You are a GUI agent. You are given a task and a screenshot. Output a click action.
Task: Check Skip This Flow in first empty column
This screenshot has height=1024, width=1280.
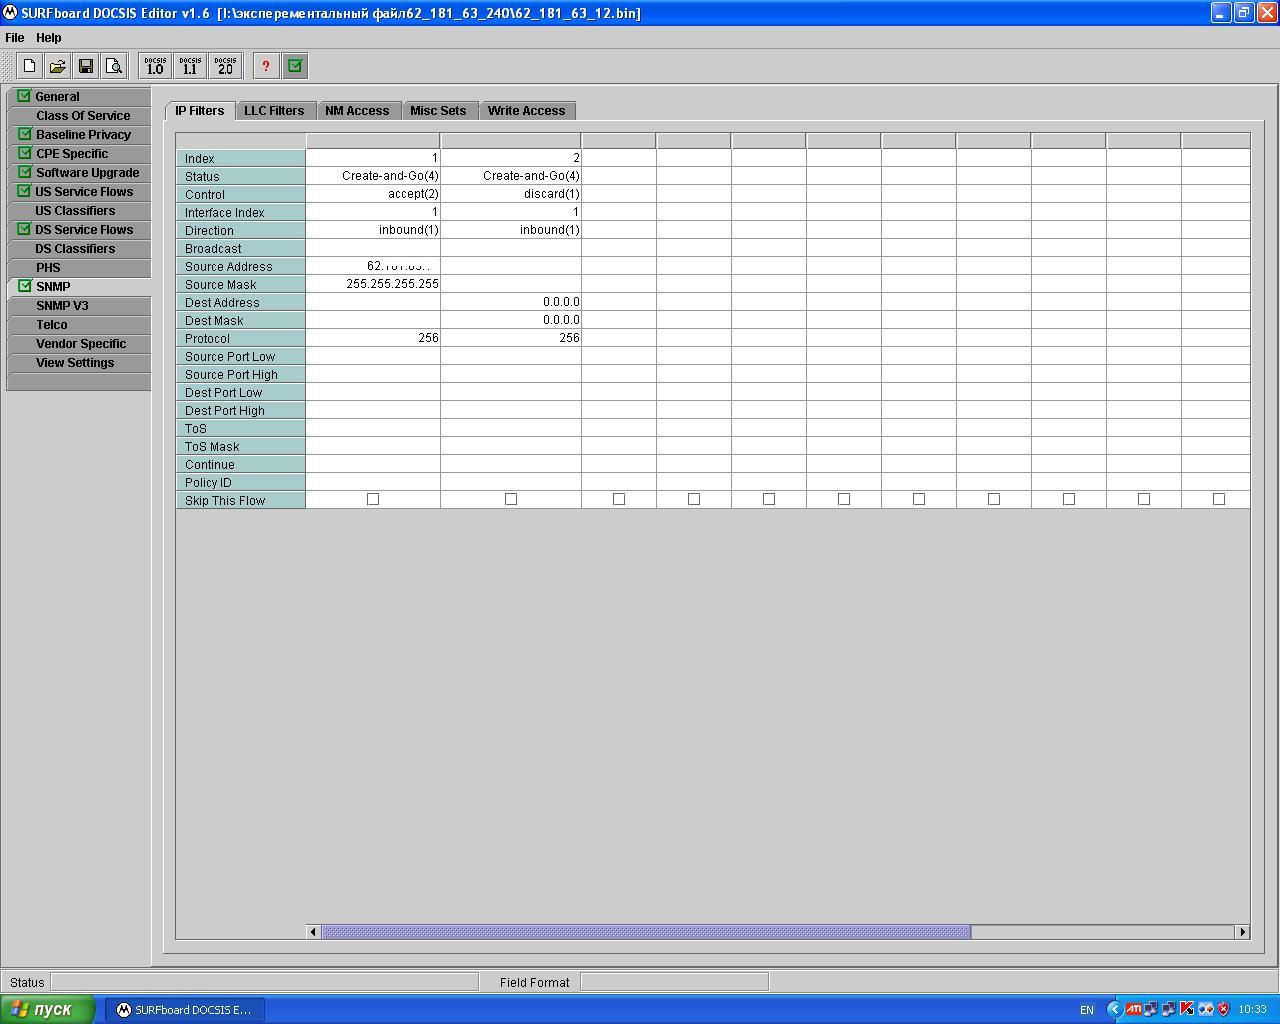pyautogui.click(x=619, y=499)
